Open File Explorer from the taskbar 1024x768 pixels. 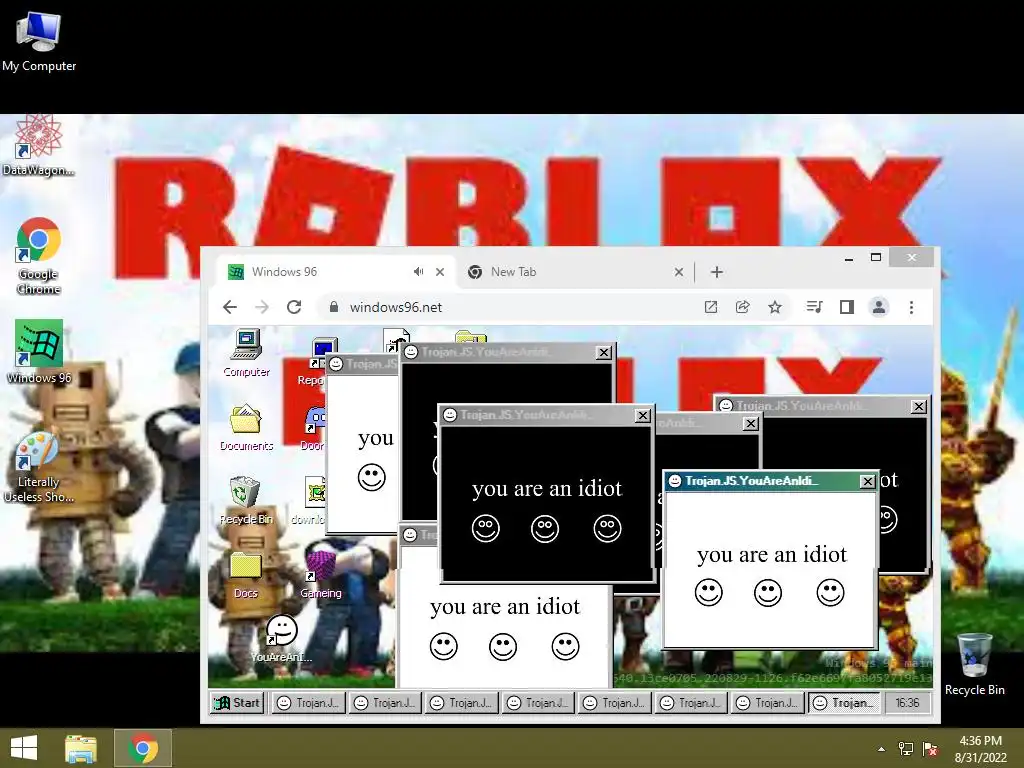81,748
